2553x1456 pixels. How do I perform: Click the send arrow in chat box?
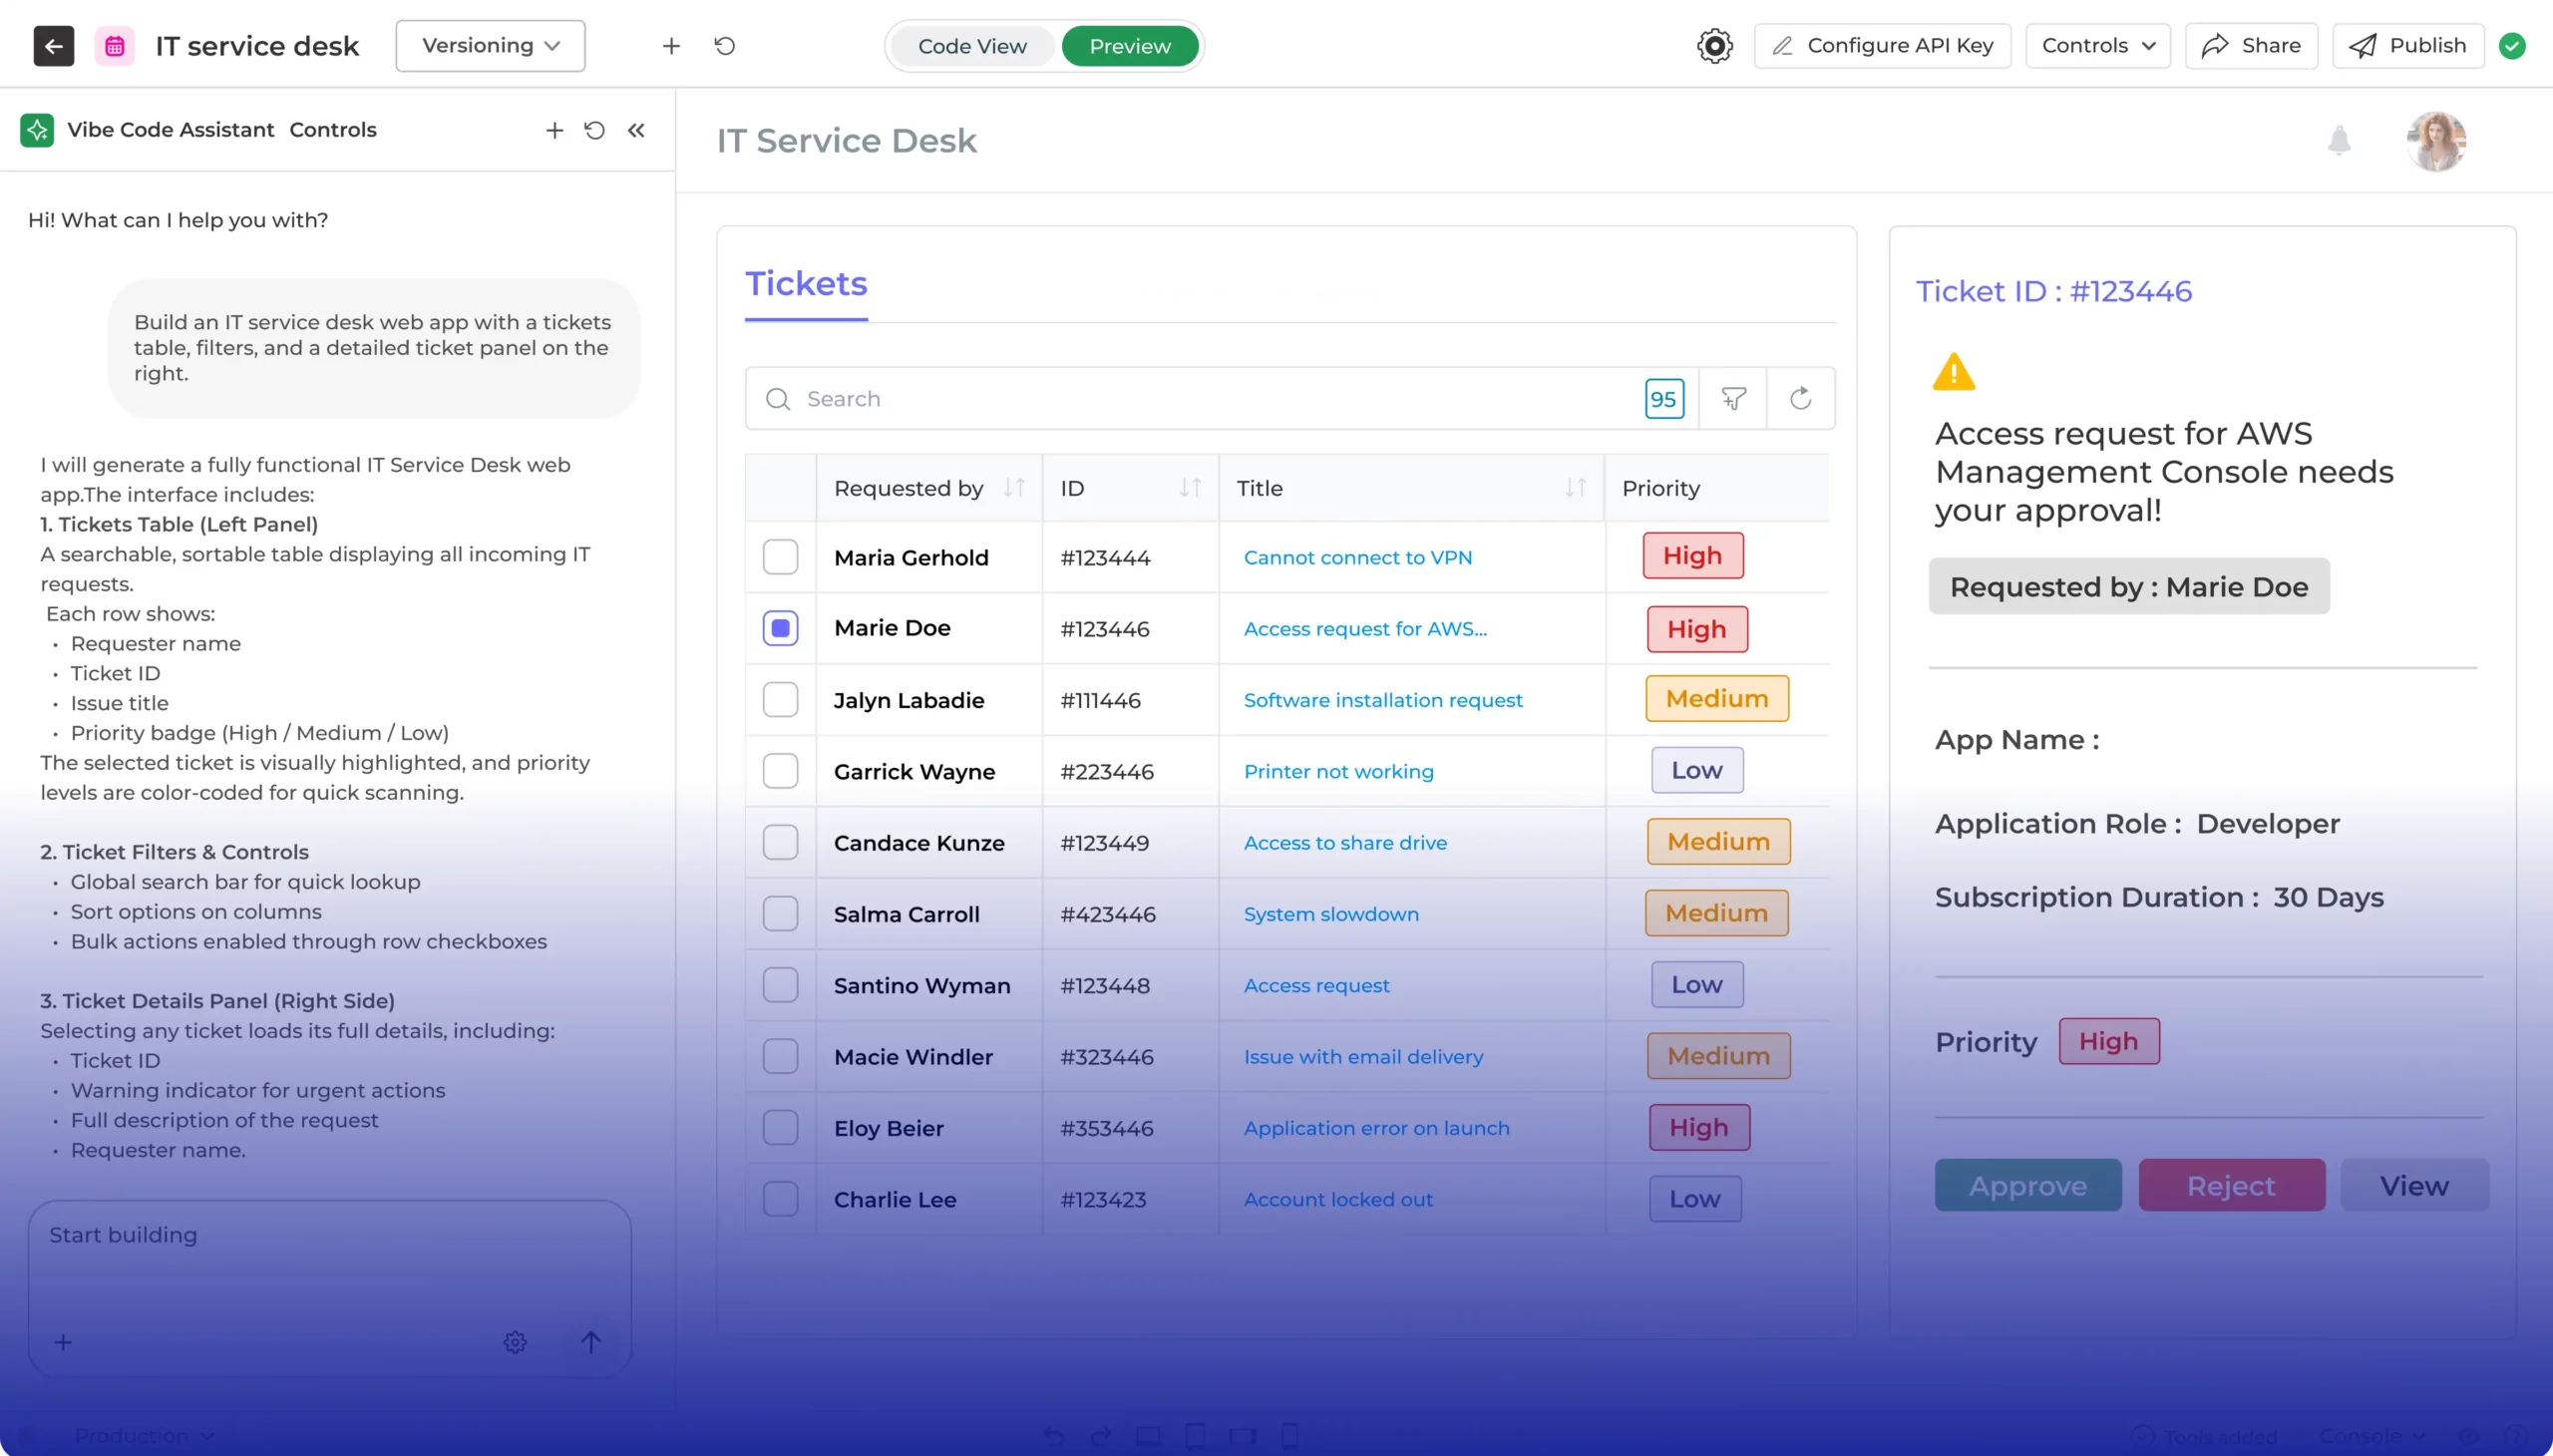coord(591,1342)
